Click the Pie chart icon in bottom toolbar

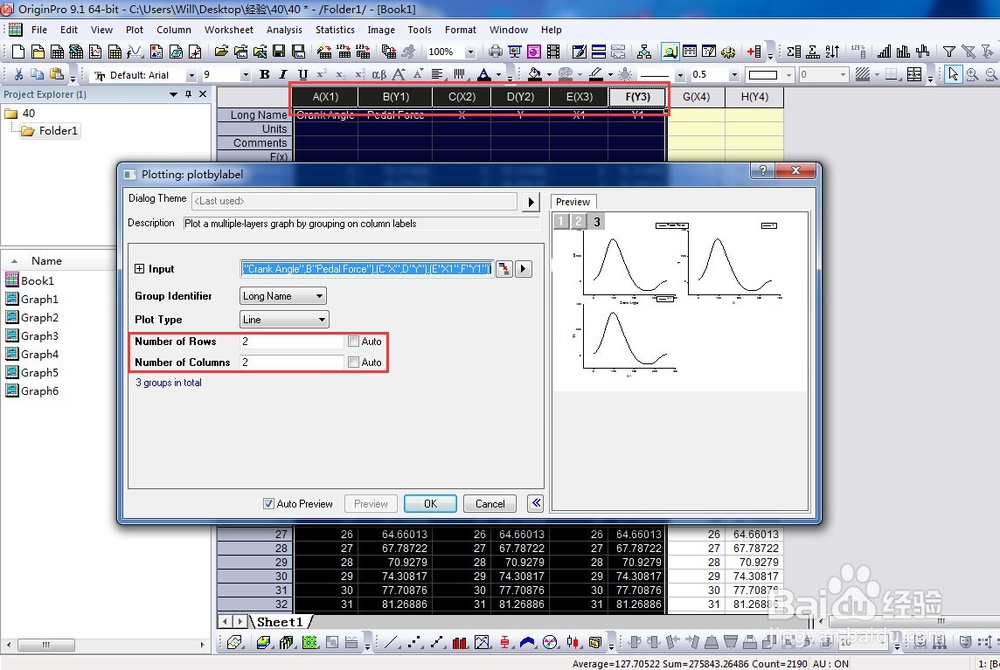click(x=550, y=643)
